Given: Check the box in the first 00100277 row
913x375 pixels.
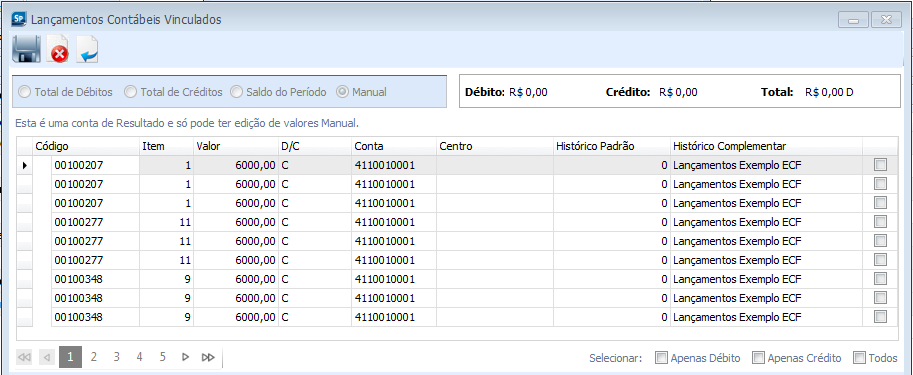Looking at the screenshot, I should 880,222.
